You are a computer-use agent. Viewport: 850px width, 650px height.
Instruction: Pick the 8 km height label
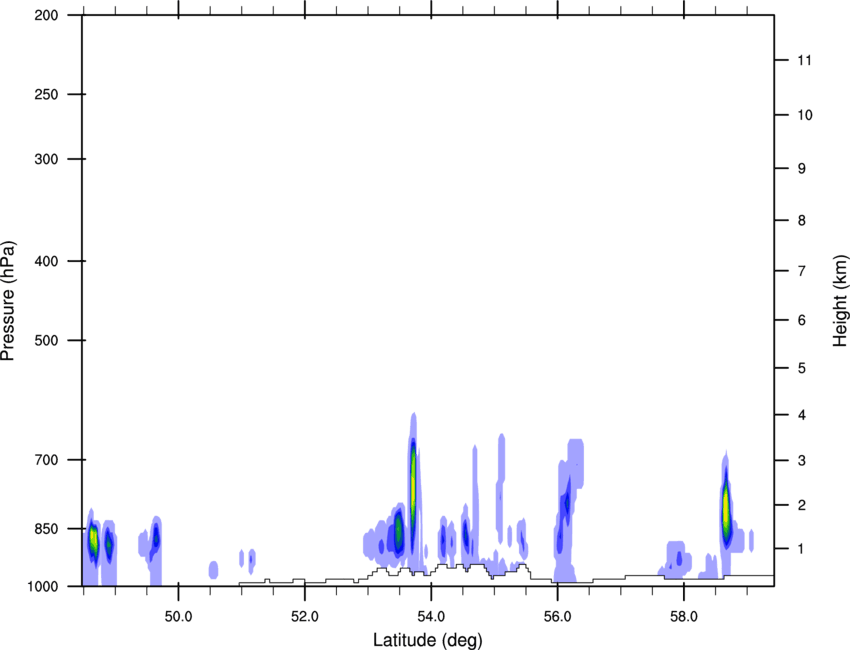tap(802, 220)
